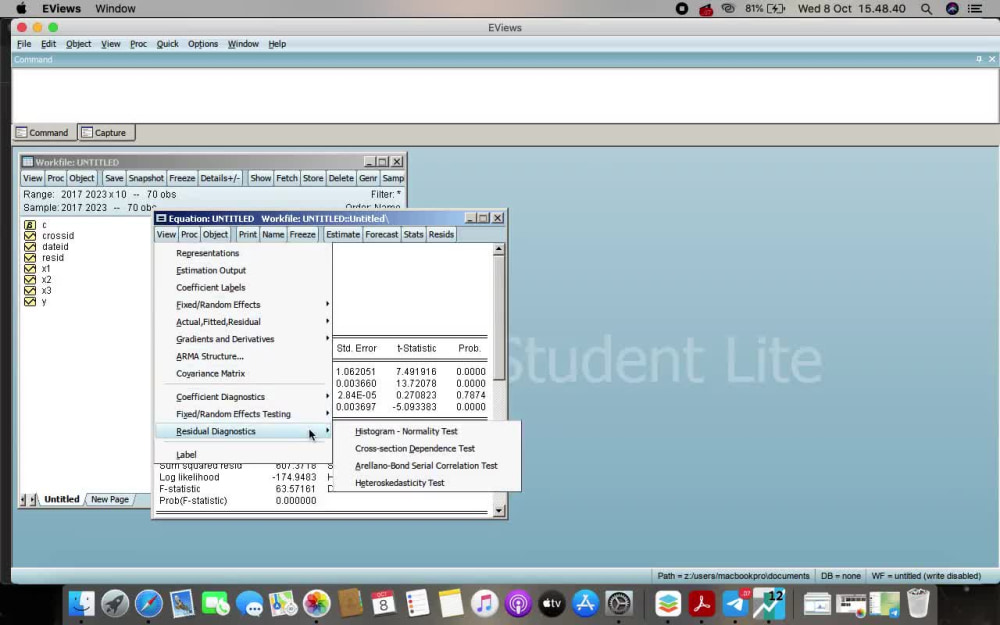Switch to the Capture tab
The height and width of the screenshot is (625, 1000).
pos(105,133)
